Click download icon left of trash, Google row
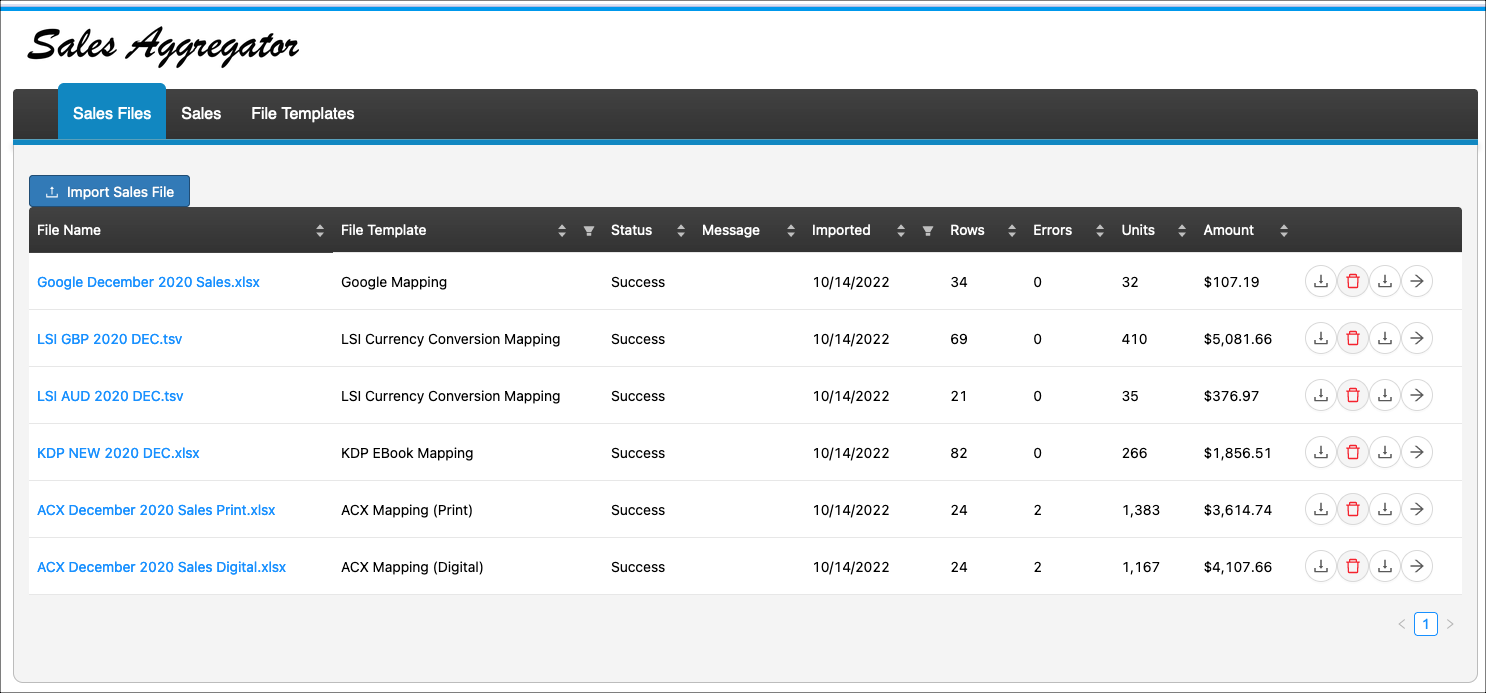The image size is (1486, 693). coord(1321,282)
